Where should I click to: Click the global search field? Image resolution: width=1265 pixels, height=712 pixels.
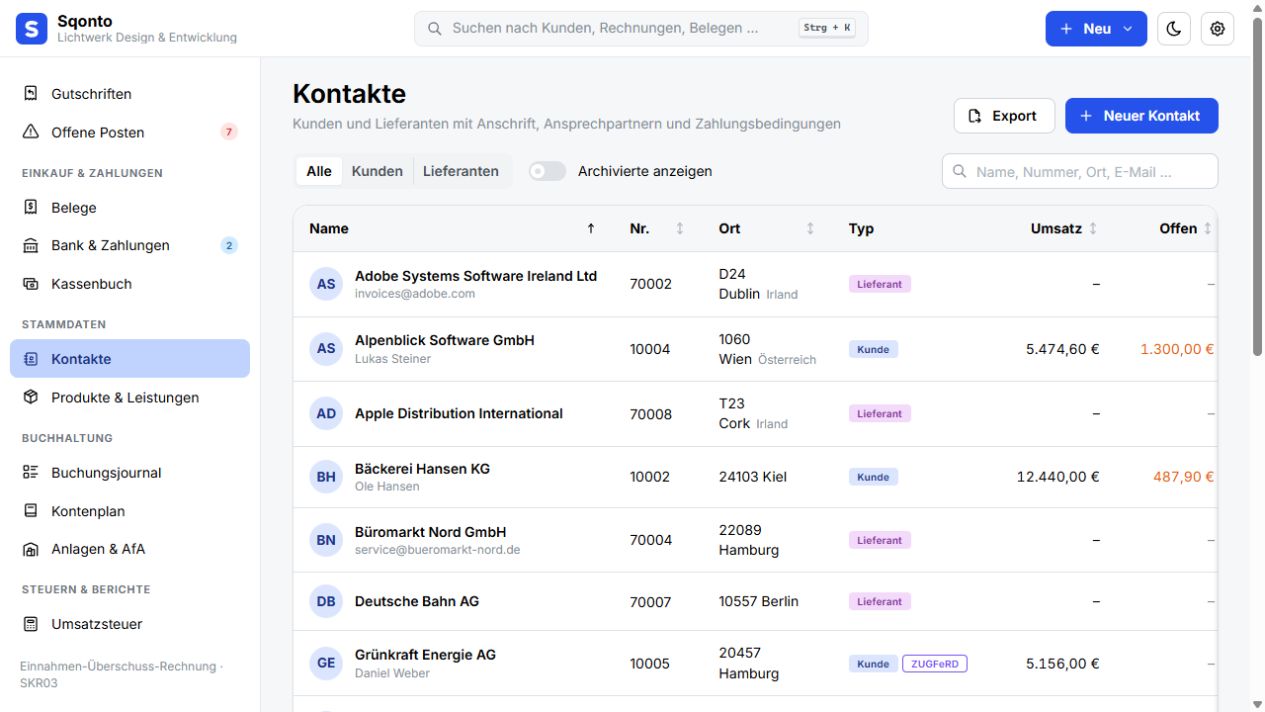click(x=641, y=28)
